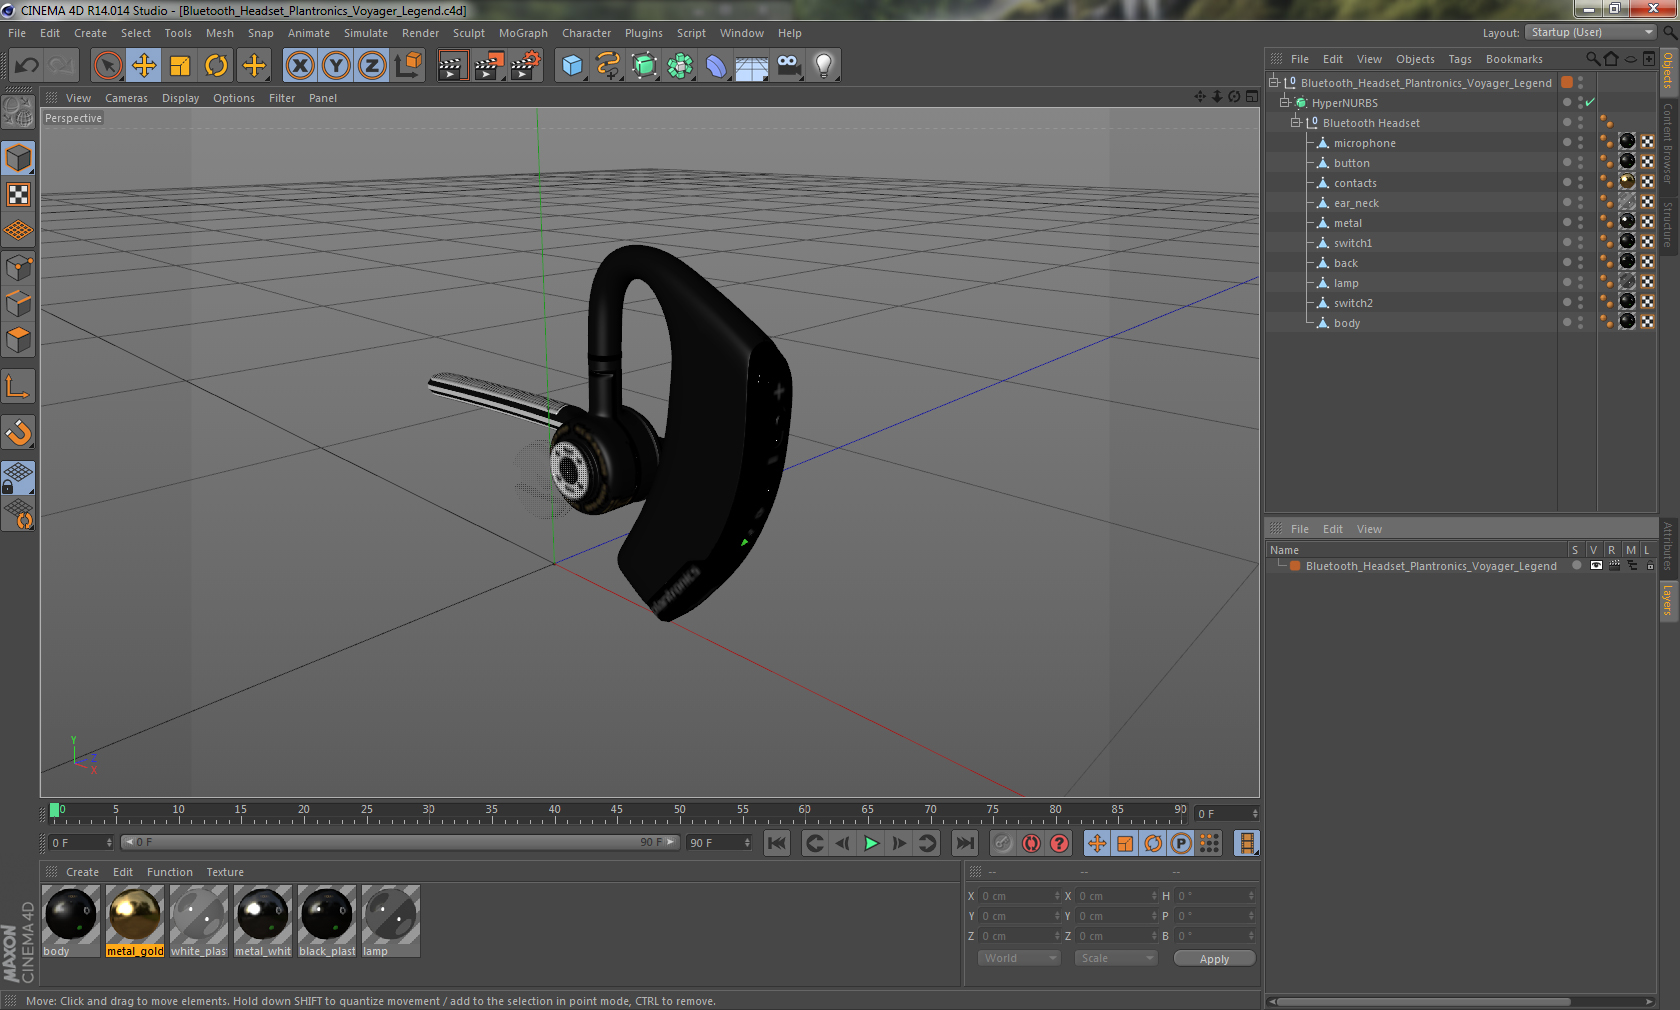
Task: Open the Simulate menu
Action: 366,33
